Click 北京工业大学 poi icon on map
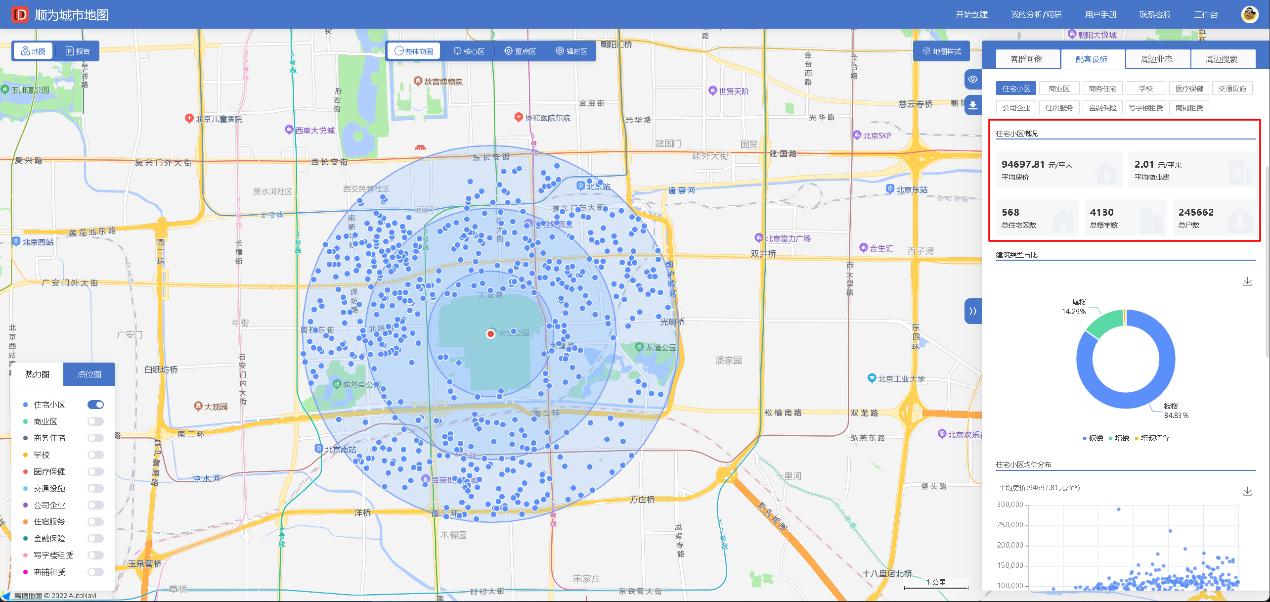Image resolution: width=1270 pixels, height=602 pixels. point(871,378)
